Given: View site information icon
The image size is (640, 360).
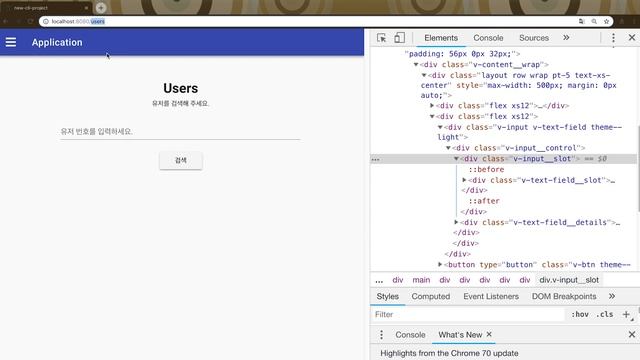Looking at the screenshot, I should tap(46, 21).
